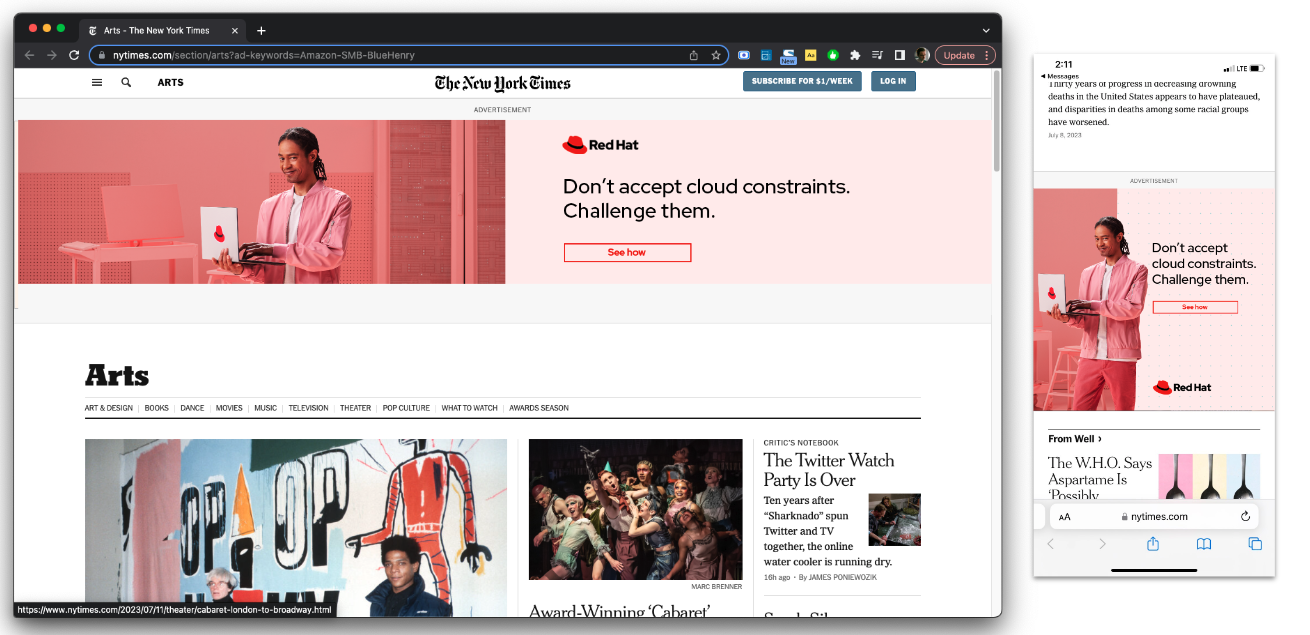This screenshot has width=1310, height=635.
Task: Tap the Safari share icon on phone
Action: 1153,543
